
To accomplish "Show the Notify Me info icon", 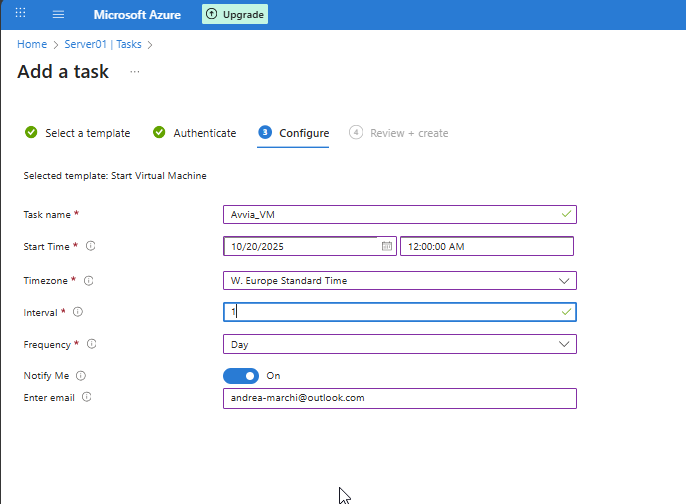I will click(x=81, y=375).
